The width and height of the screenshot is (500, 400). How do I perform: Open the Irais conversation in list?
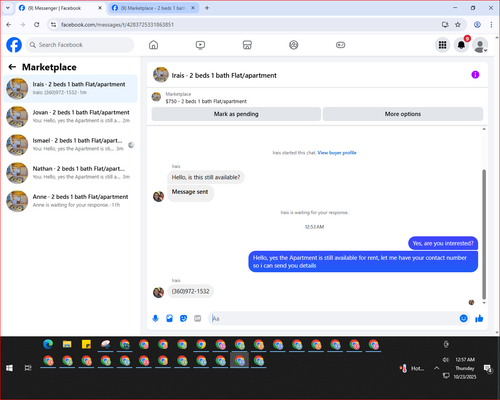[70, 88]
